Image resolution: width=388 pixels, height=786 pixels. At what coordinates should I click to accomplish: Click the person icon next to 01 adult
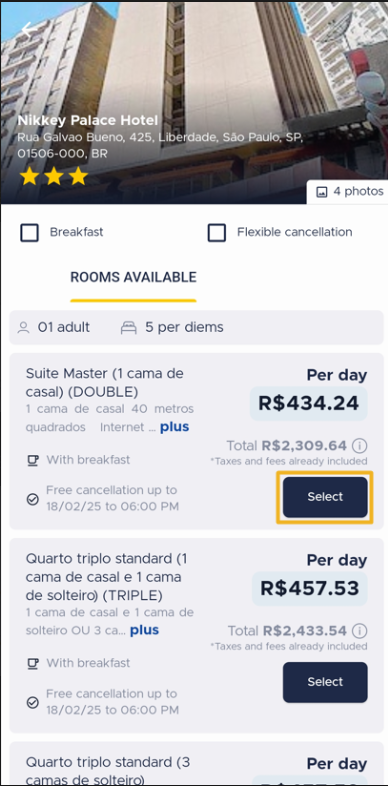[x=23, y=328]
